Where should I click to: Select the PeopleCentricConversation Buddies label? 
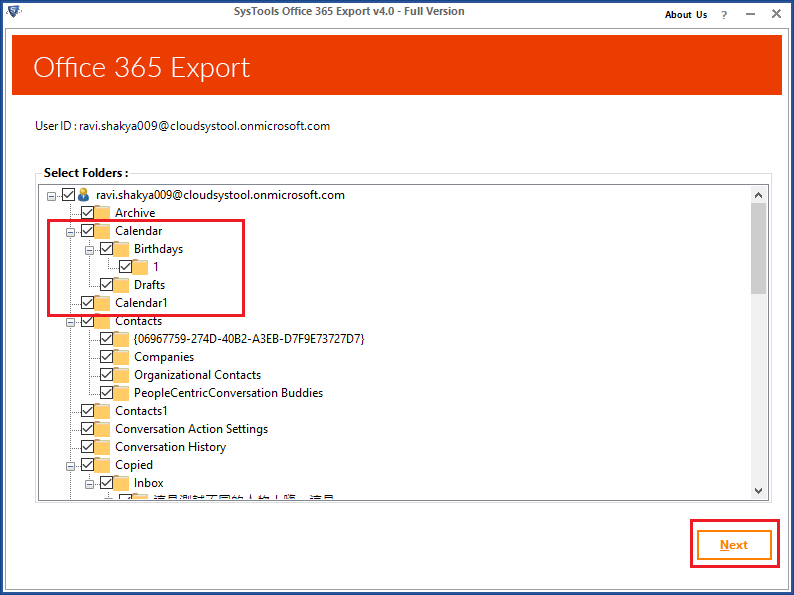[228, 393]
